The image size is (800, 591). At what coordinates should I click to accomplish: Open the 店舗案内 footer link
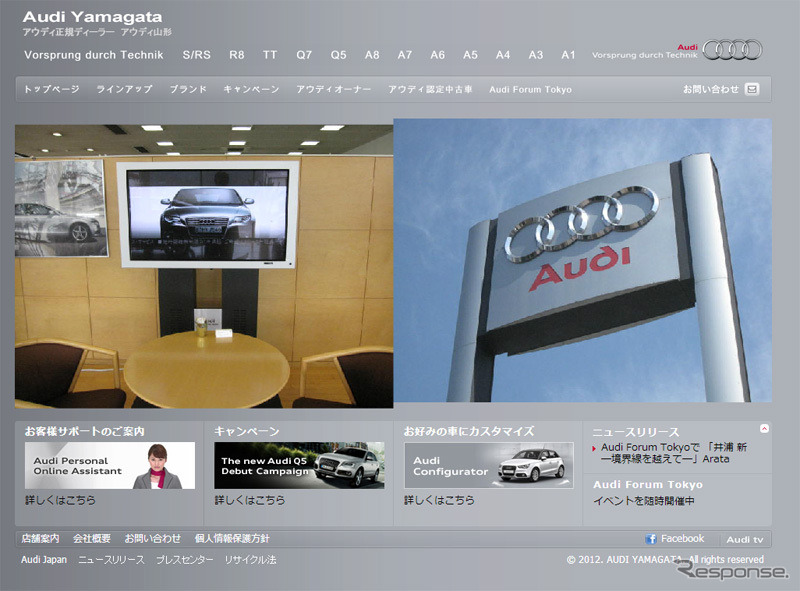pos(40,538)
